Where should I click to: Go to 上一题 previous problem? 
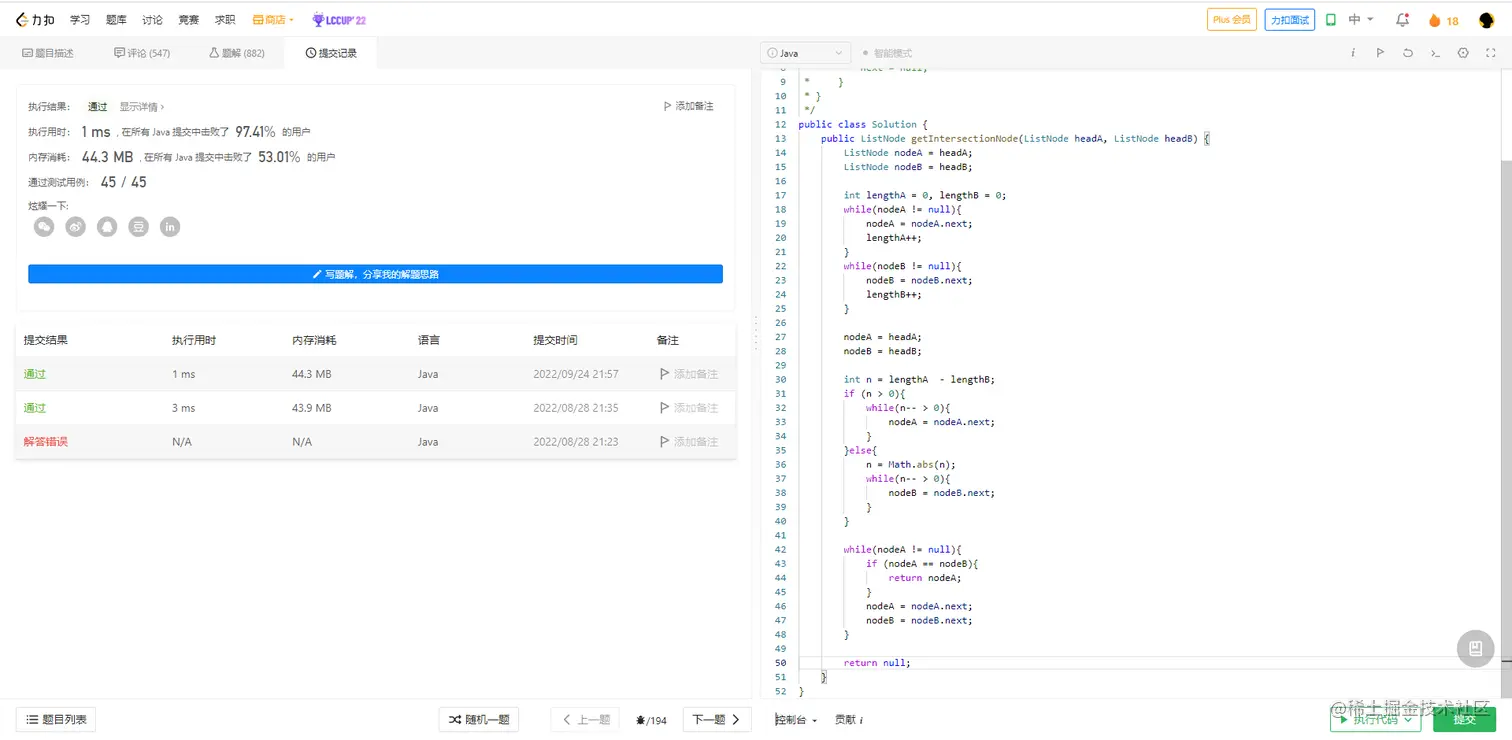(586, 719)
